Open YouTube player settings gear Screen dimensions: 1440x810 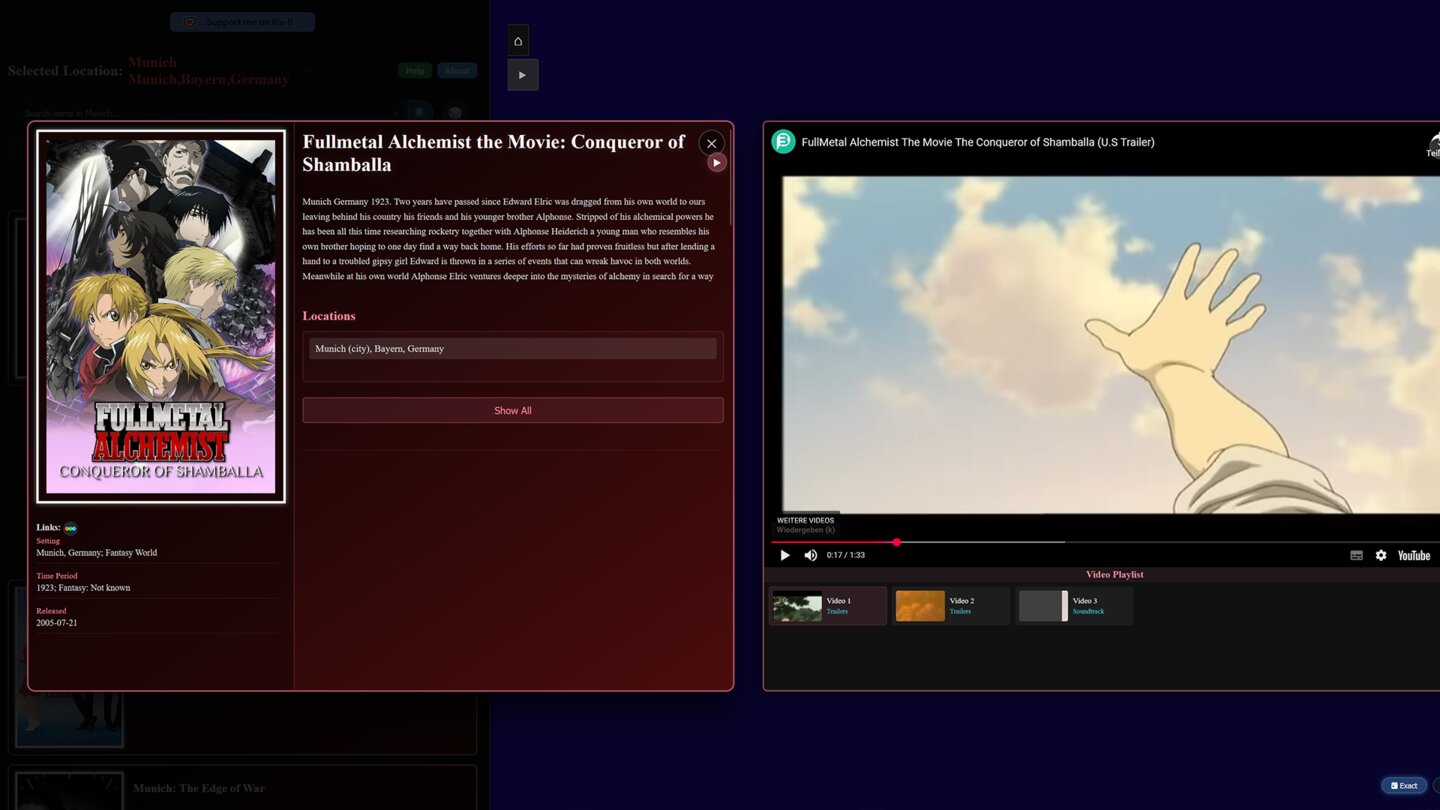click(x=1381, y=556)
